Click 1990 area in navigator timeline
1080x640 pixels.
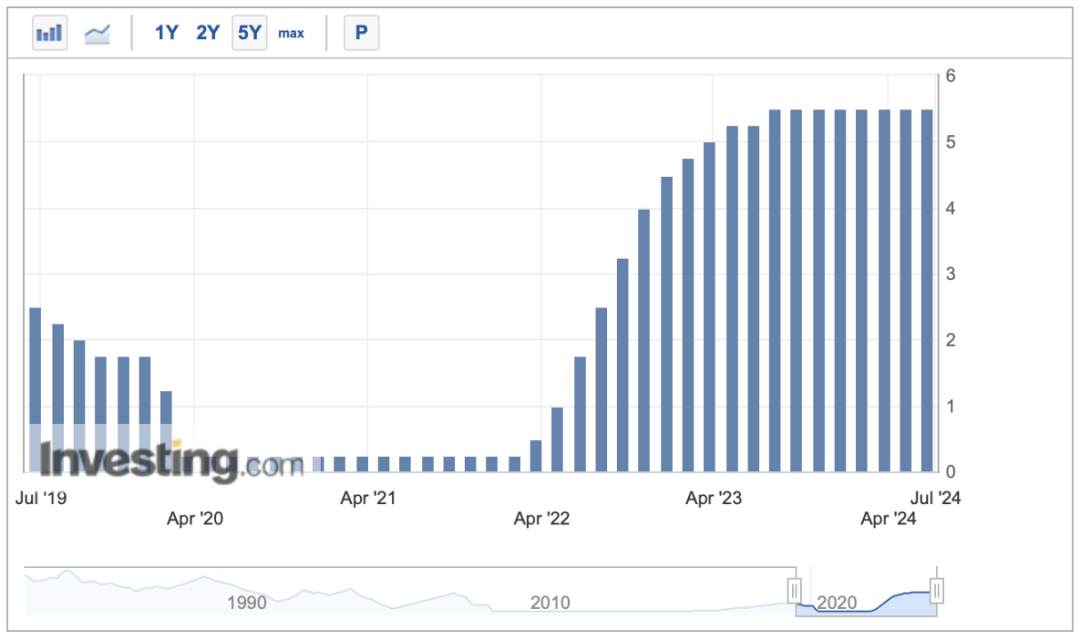(246, 602)
